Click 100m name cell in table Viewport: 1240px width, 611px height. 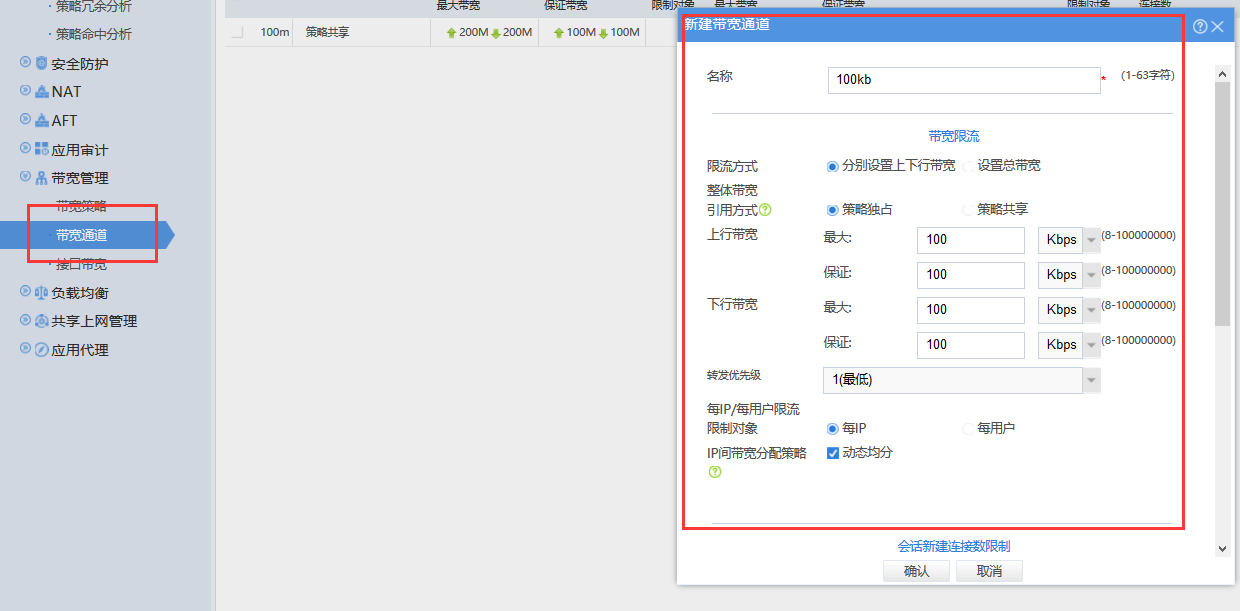(275, 33)
